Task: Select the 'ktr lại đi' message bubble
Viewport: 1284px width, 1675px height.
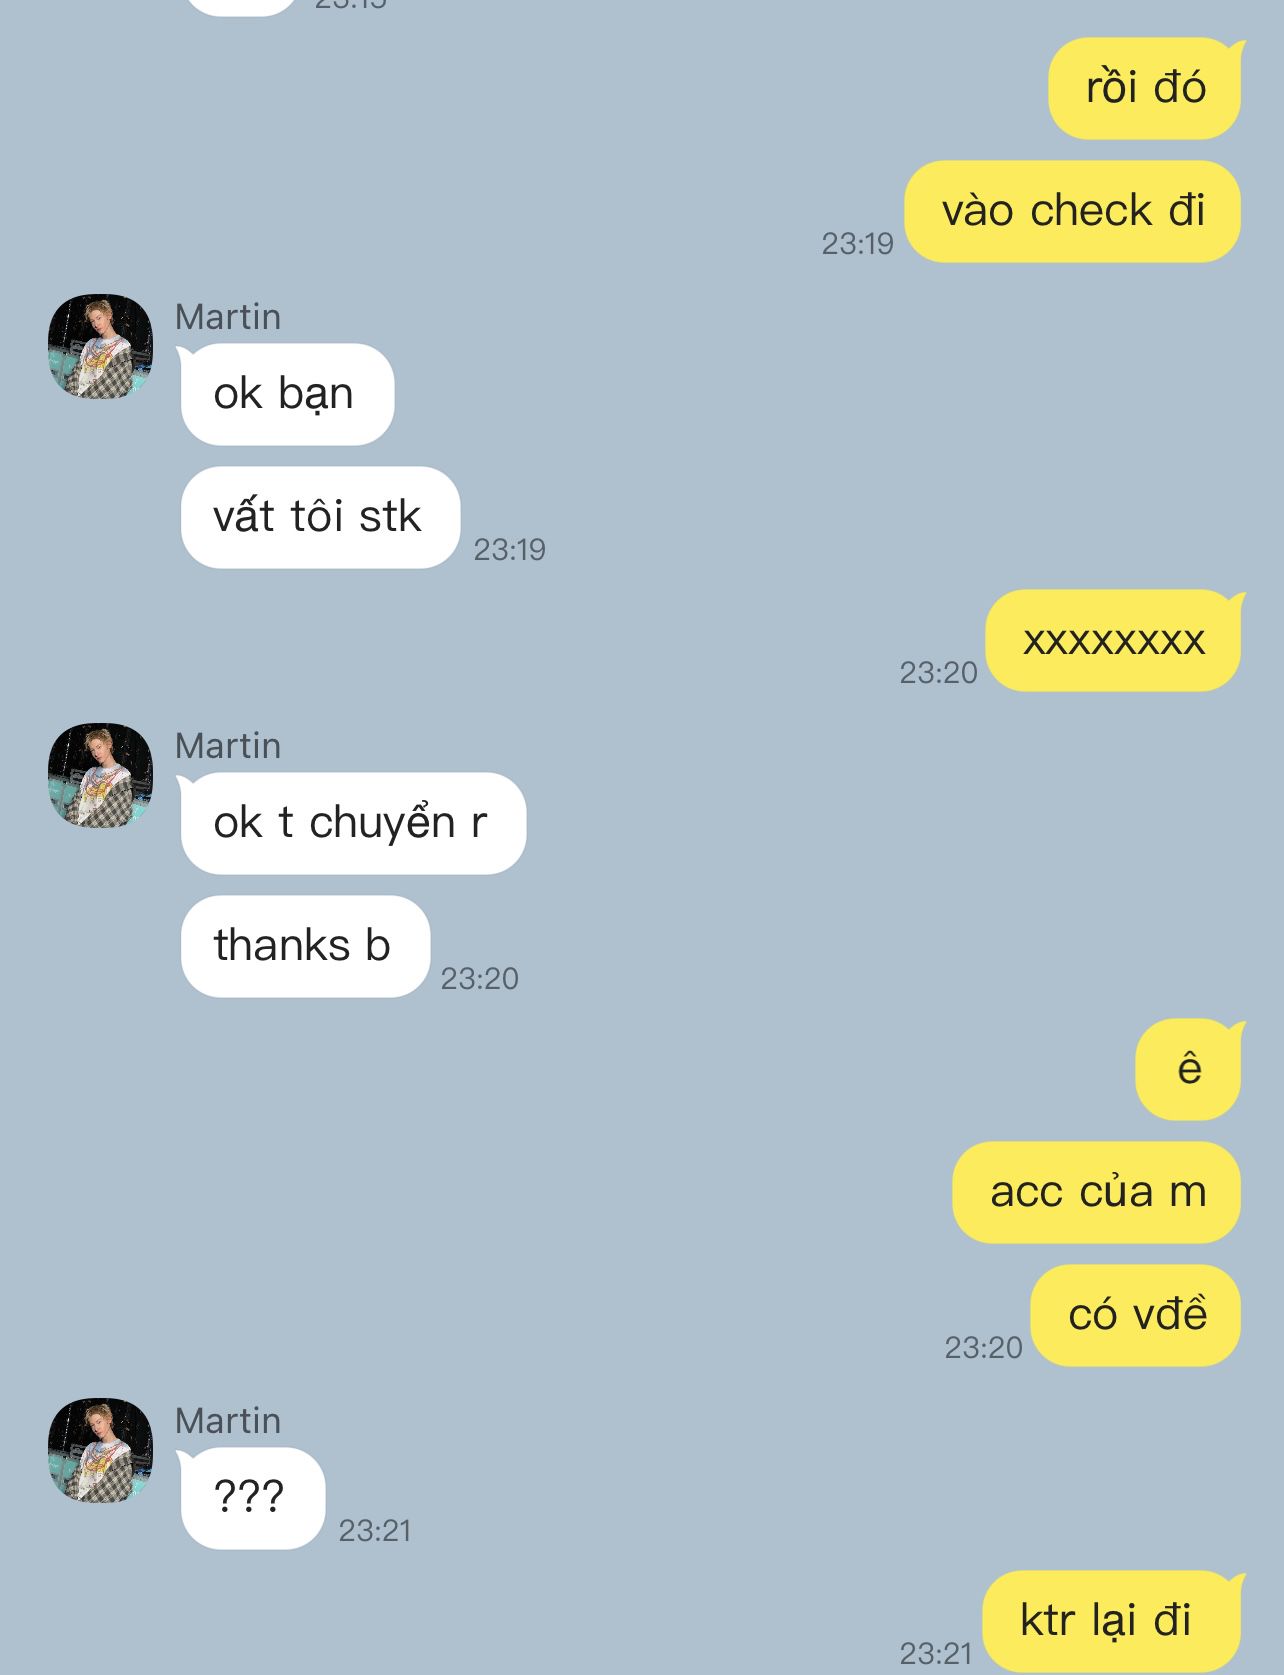Action: (x=1112, y=1621)
